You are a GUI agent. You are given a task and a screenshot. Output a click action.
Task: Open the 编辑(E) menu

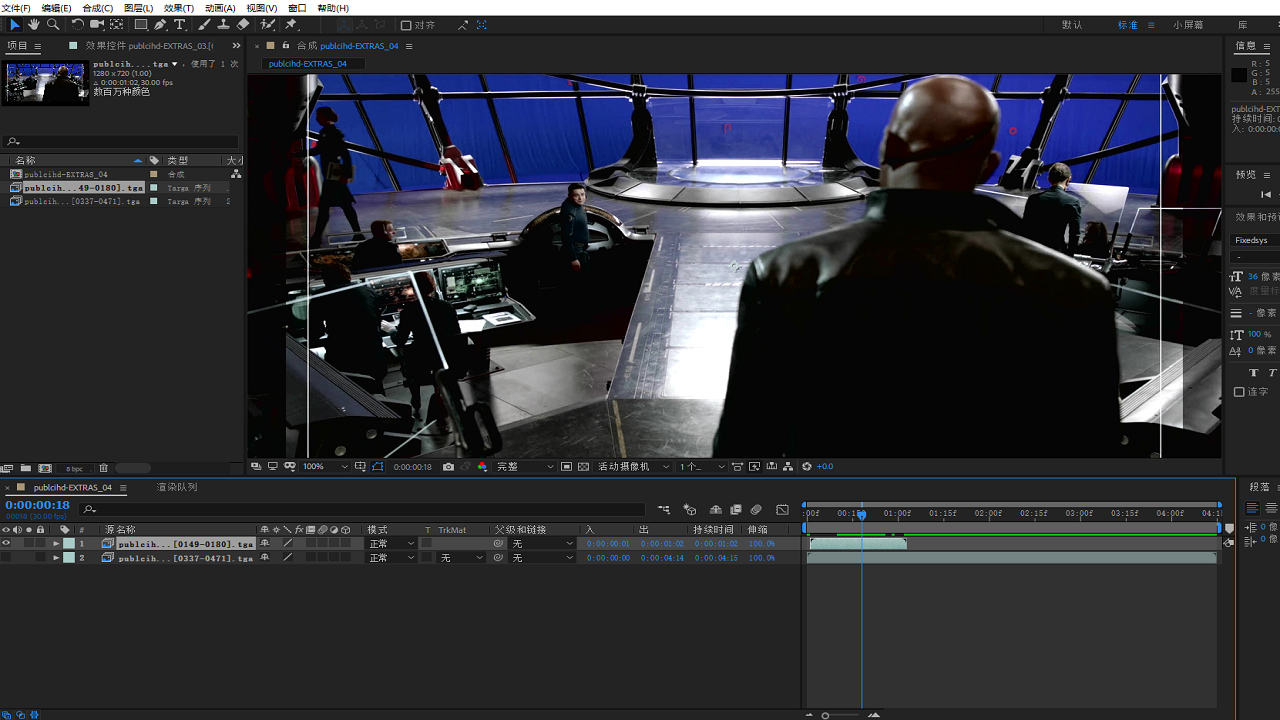(56, 8)
